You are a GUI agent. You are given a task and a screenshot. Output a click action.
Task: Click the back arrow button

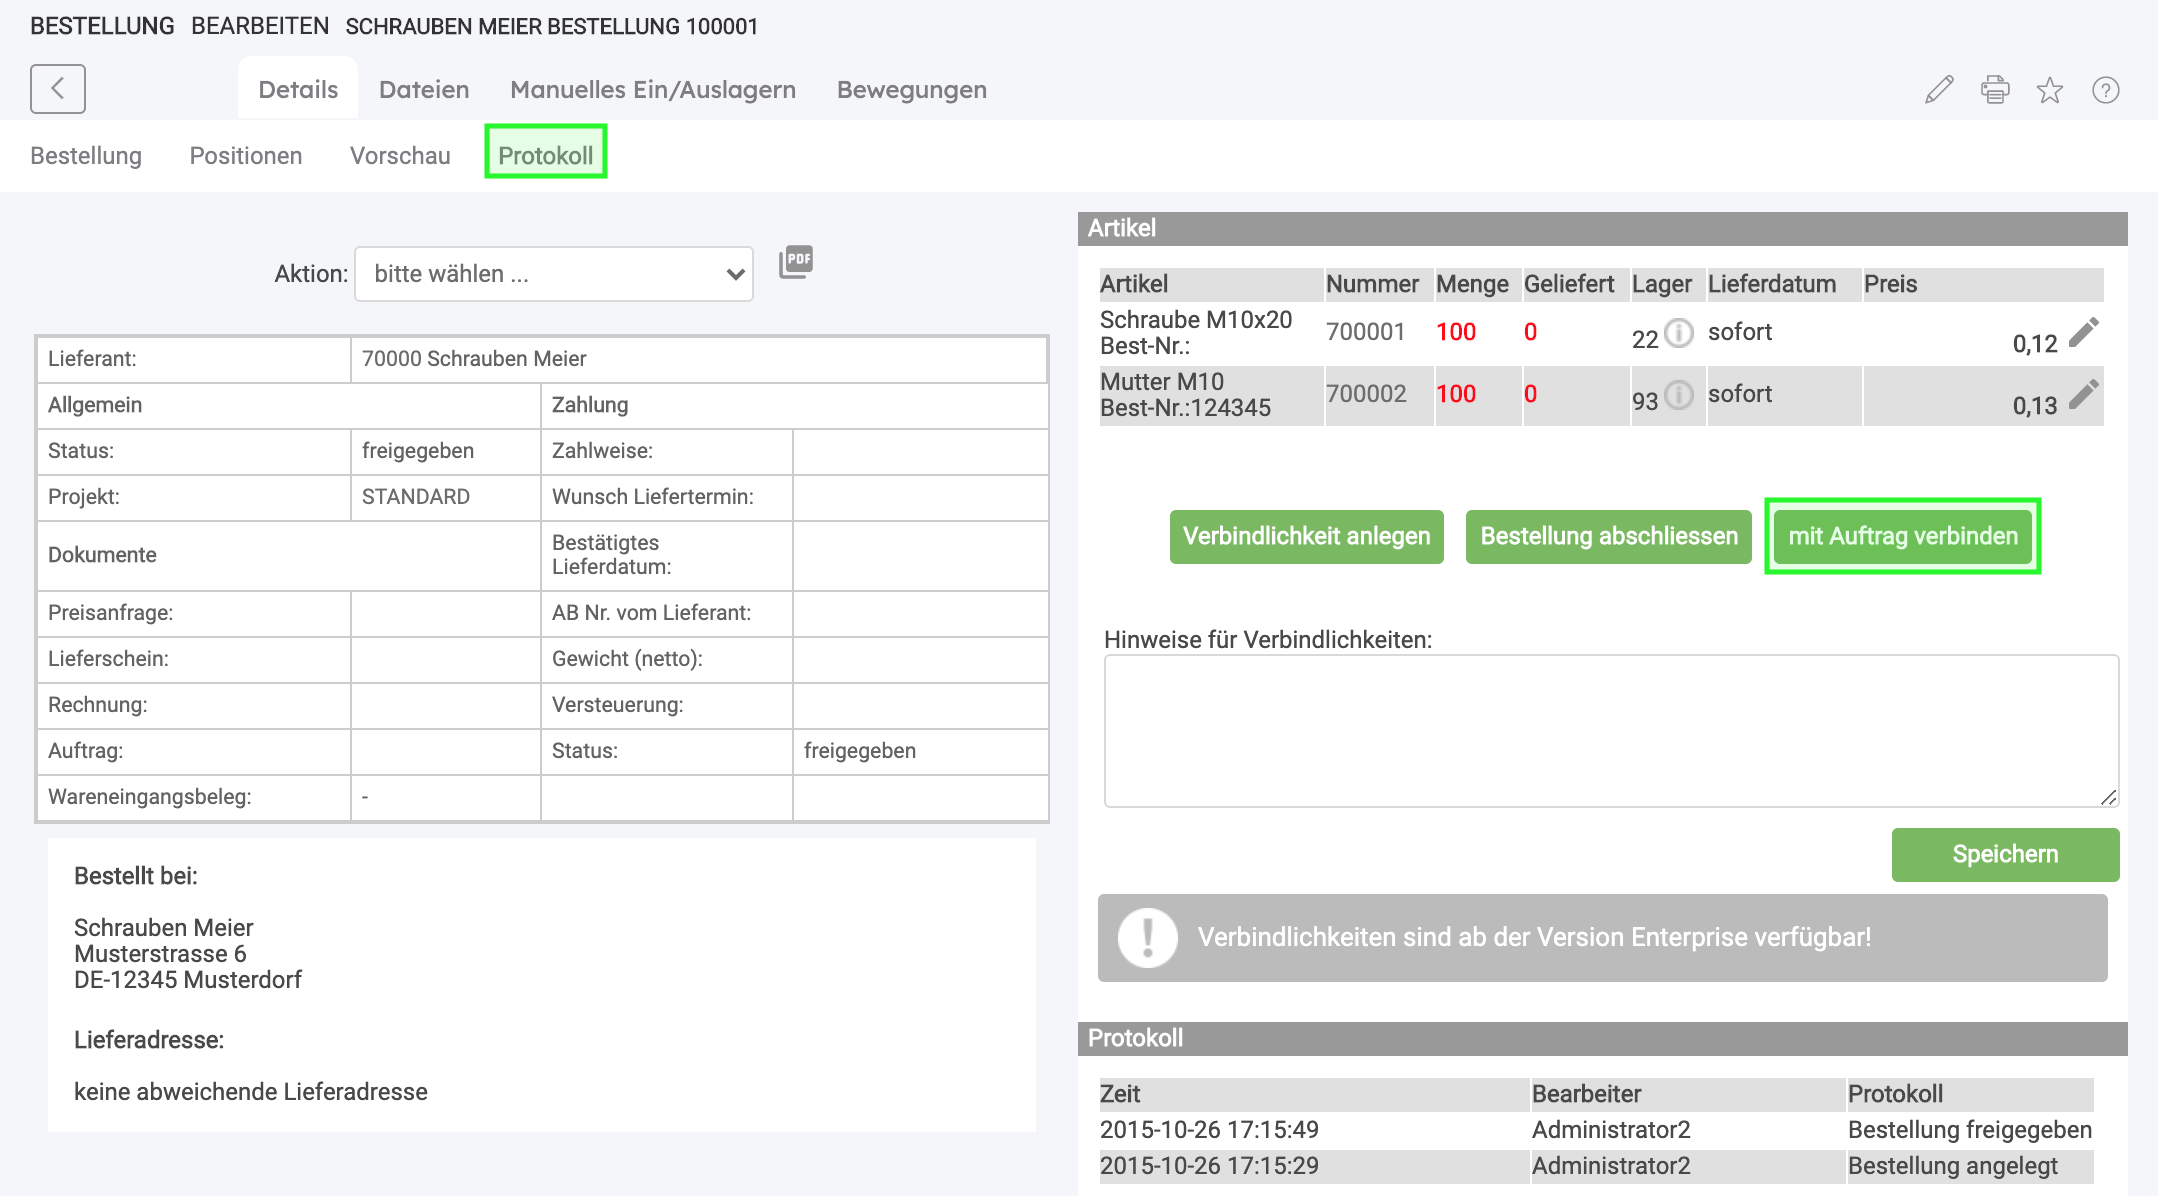click(x=57, y=89)
